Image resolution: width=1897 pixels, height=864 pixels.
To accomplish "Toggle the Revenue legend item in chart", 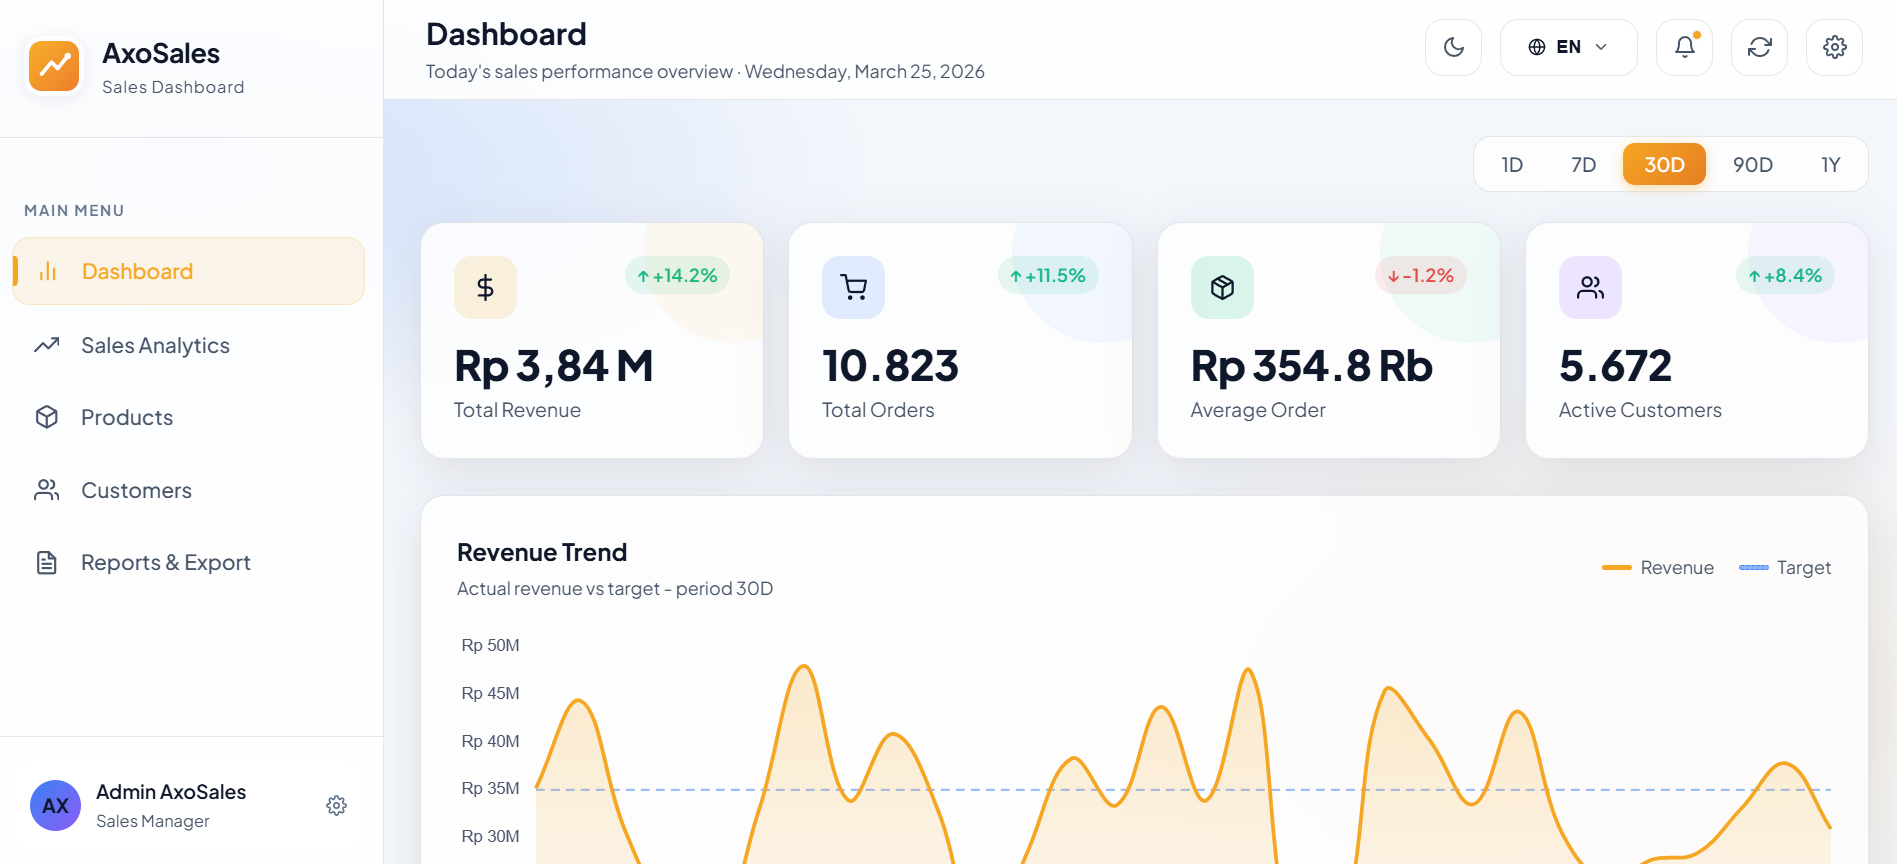I will (1658, 567).
